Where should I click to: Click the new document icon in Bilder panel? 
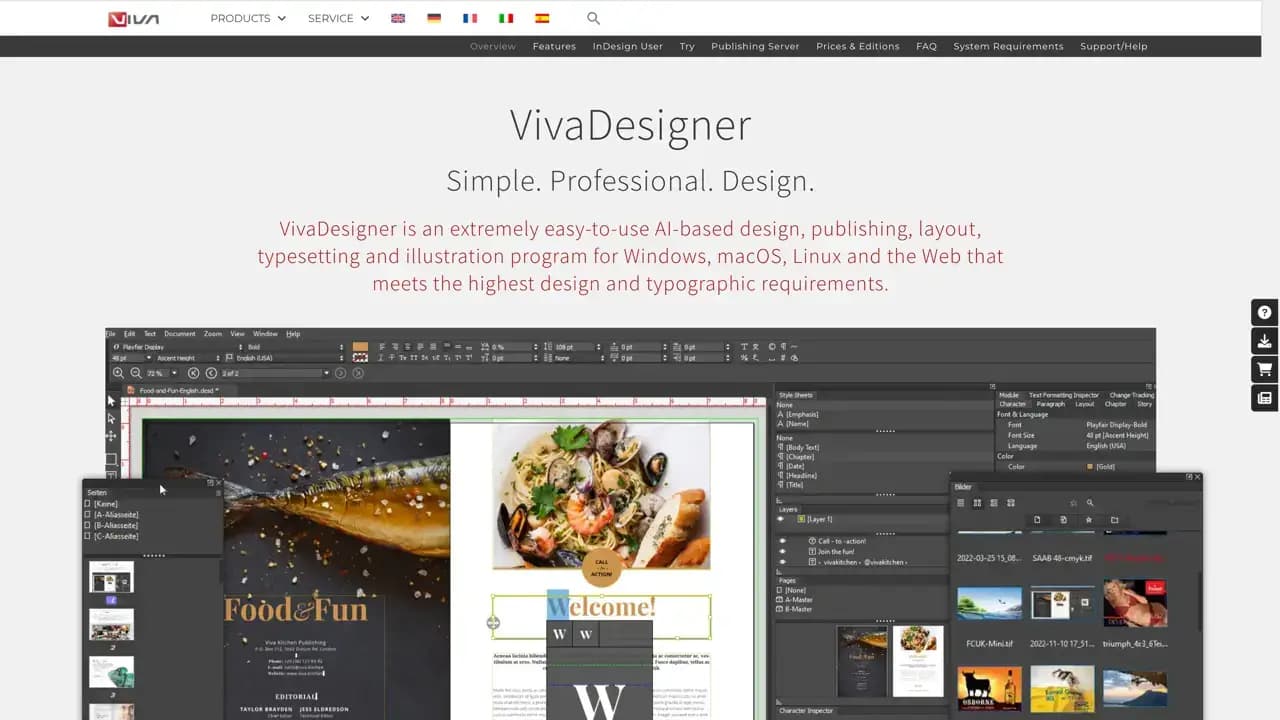click(1037, 520)
